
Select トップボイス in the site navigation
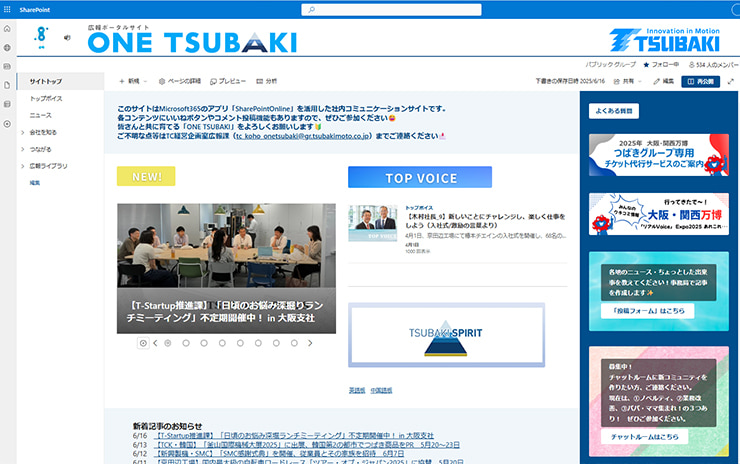[x=46, y=99]
